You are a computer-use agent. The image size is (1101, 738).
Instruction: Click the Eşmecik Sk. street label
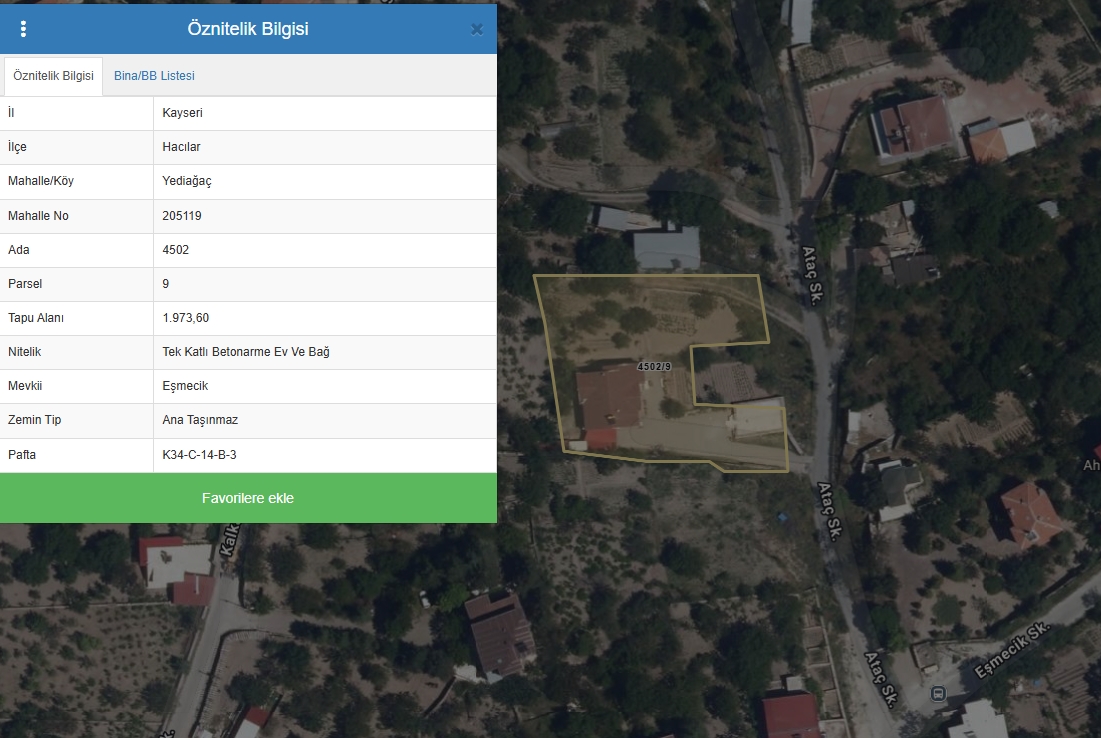(x=1013, y=650)
